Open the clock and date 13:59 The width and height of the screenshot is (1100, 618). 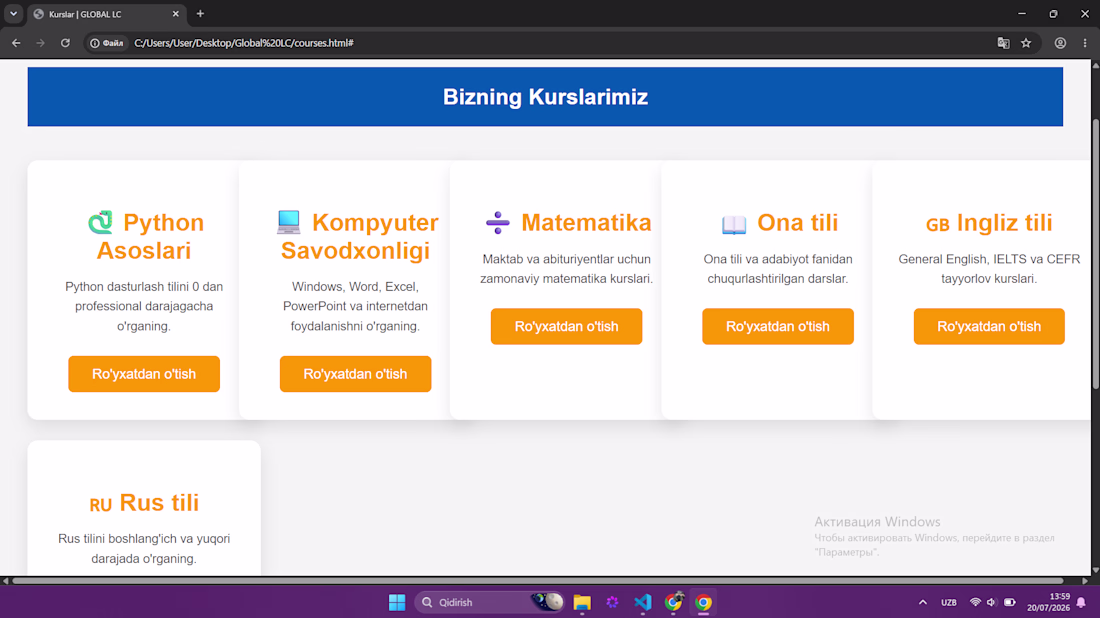tap(1048, 602)
